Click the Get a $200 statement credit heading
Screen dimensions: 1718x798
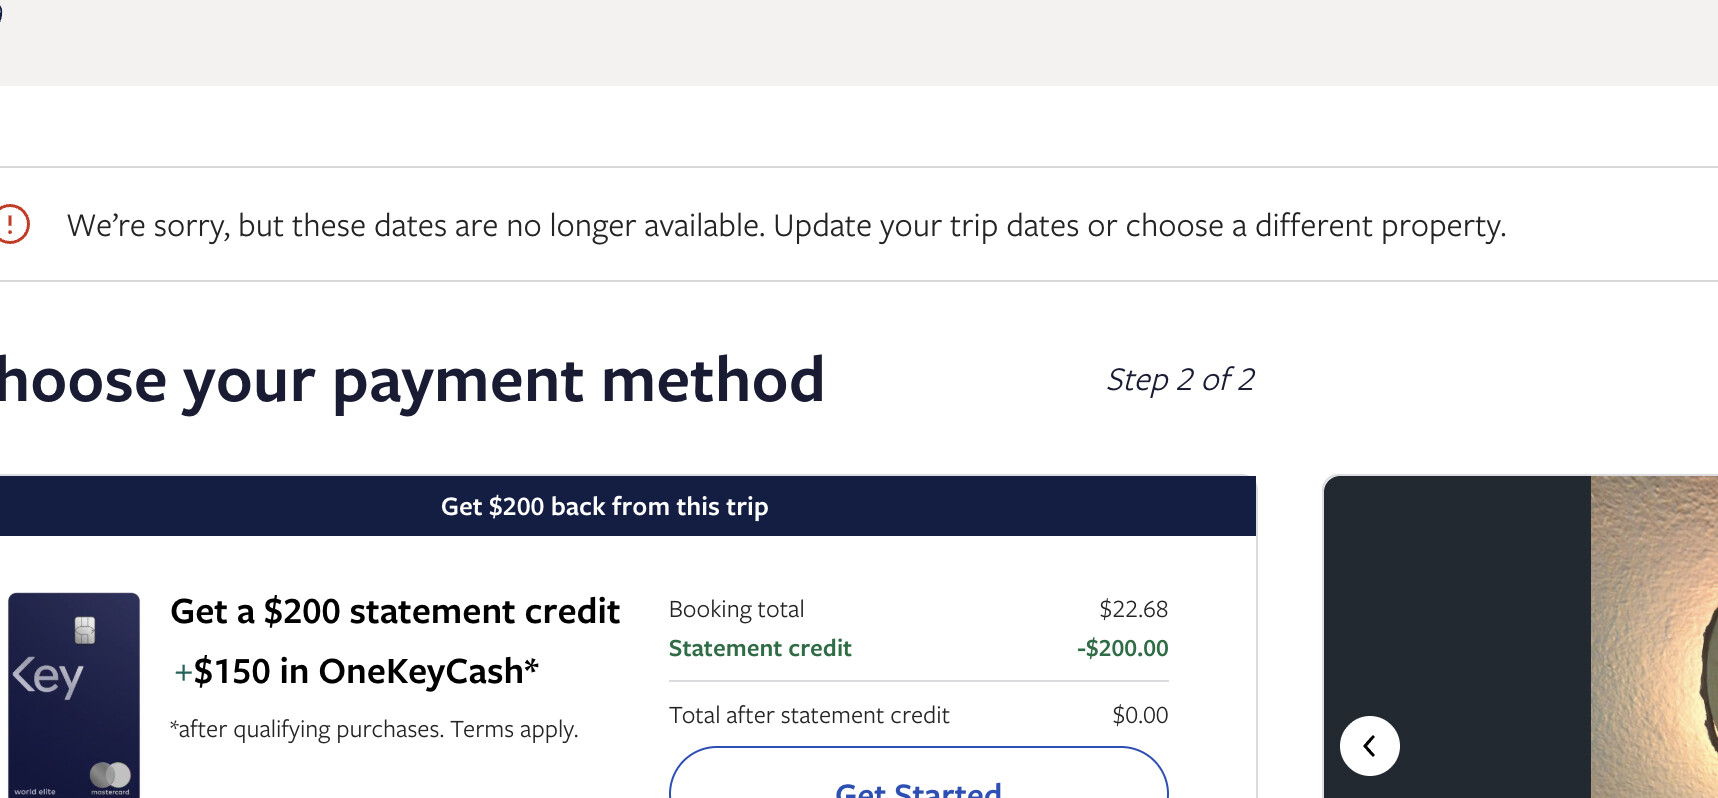coord(395,611)
